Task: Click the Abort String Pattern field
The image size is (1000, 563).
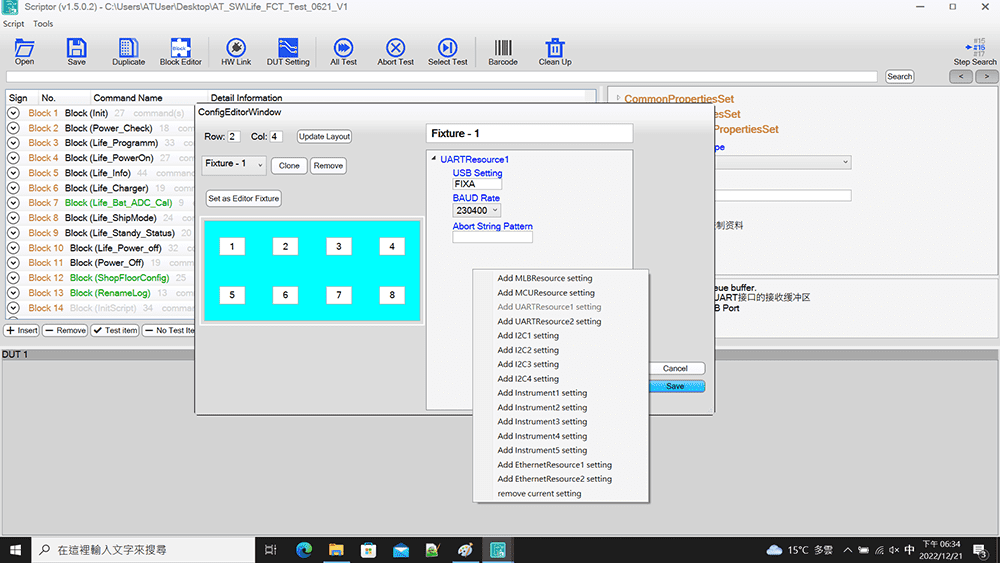Action: (x=492, y=237)
